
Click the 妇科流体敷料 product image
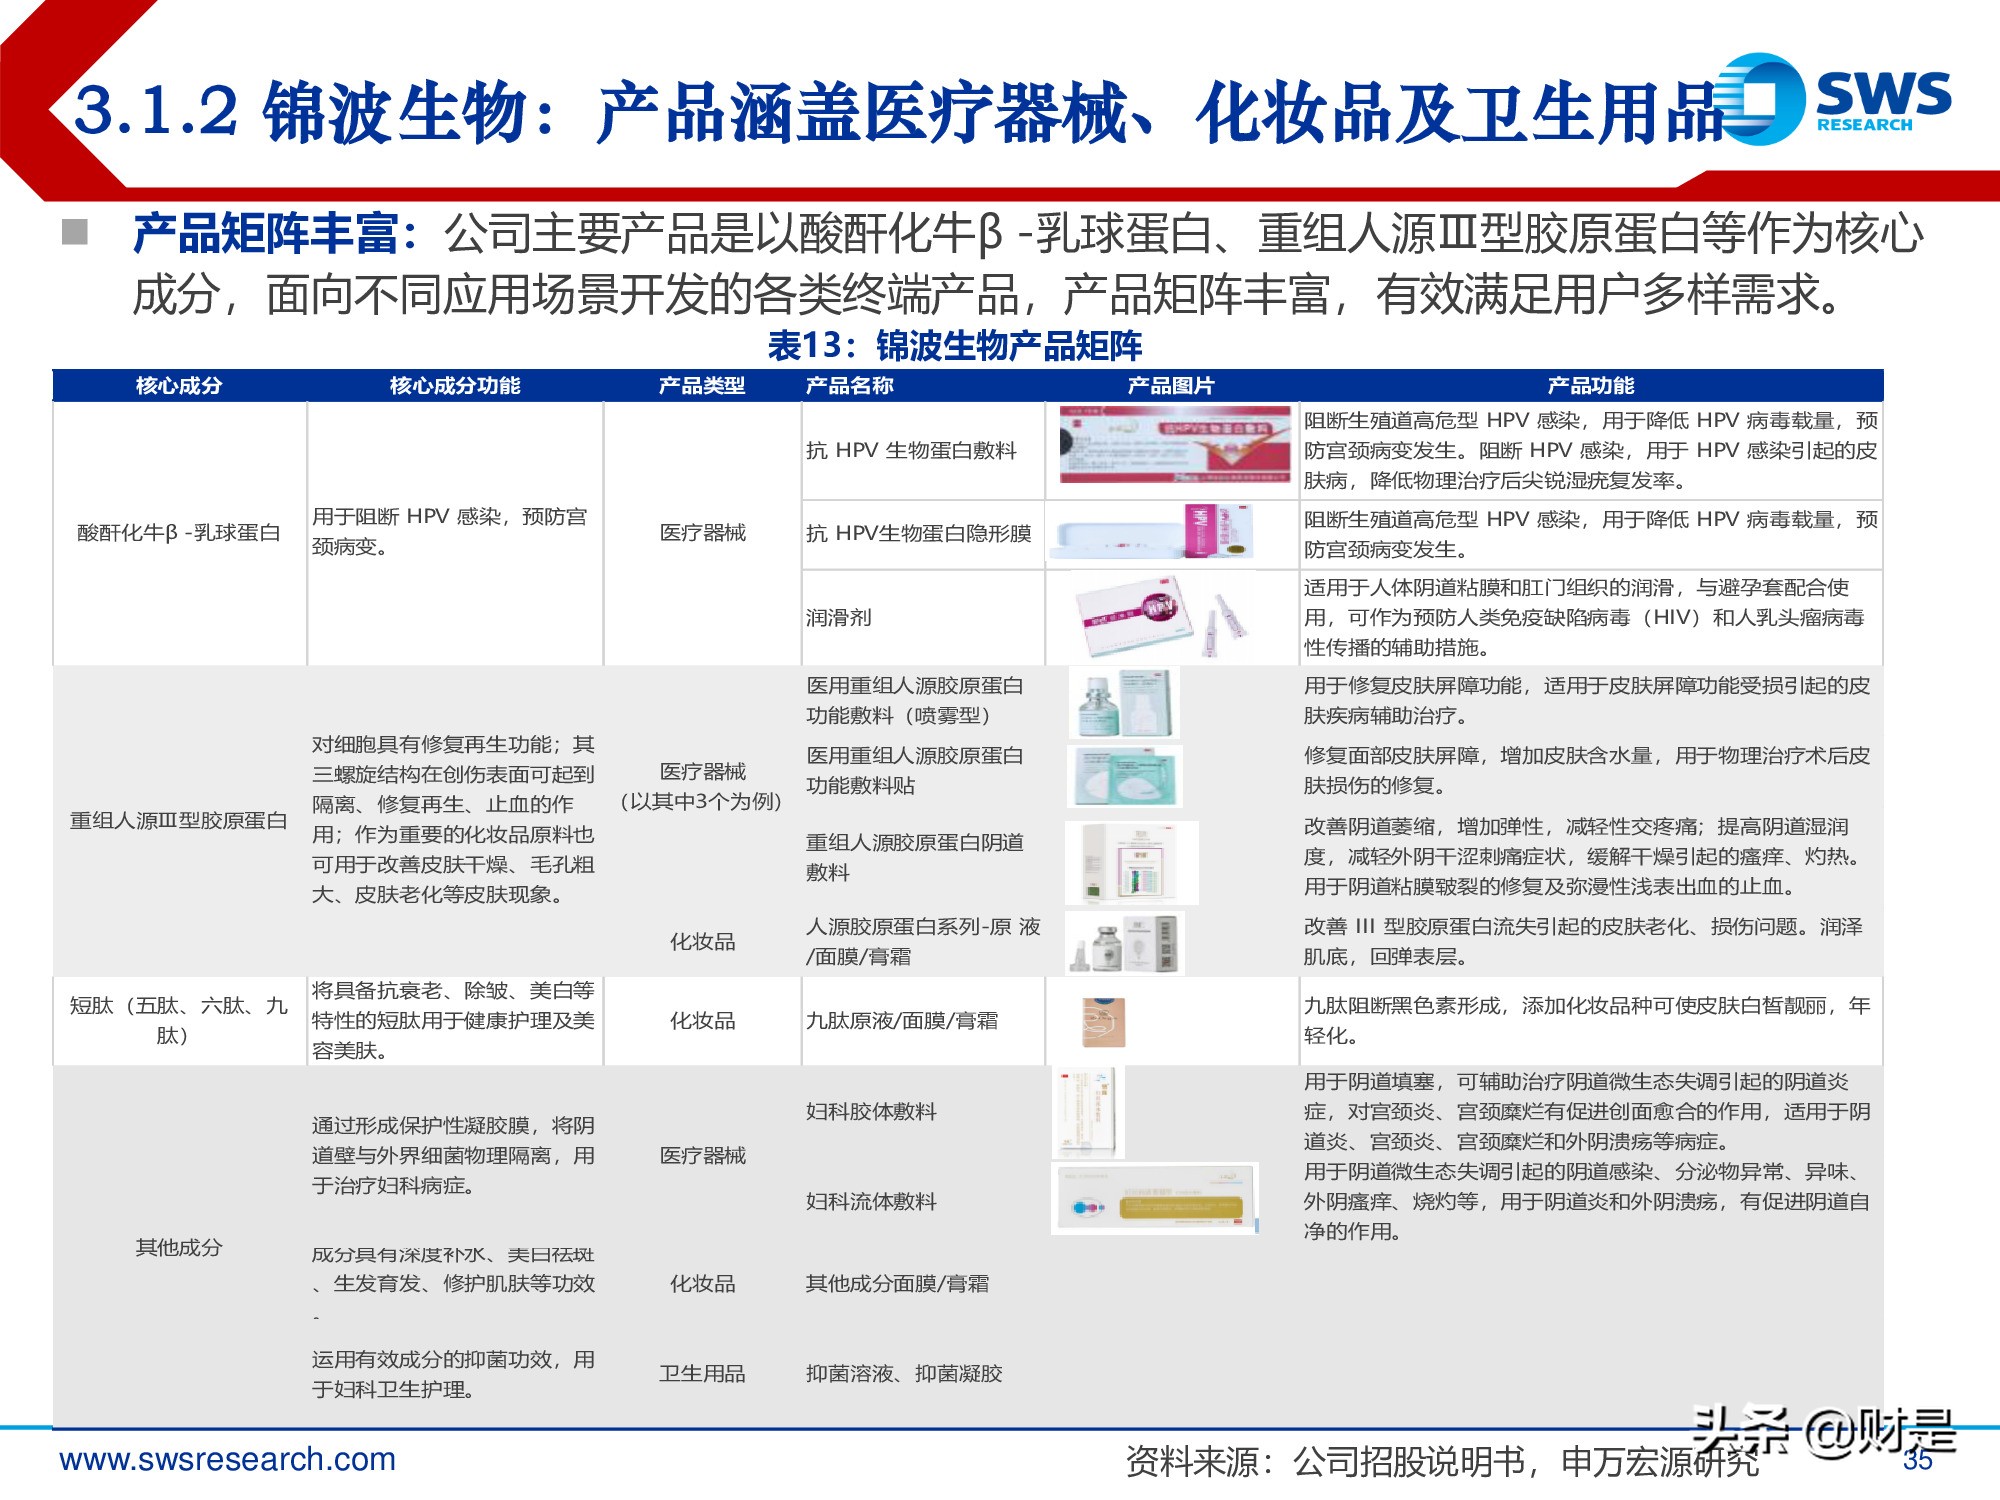click(x=1155, y=1198)
